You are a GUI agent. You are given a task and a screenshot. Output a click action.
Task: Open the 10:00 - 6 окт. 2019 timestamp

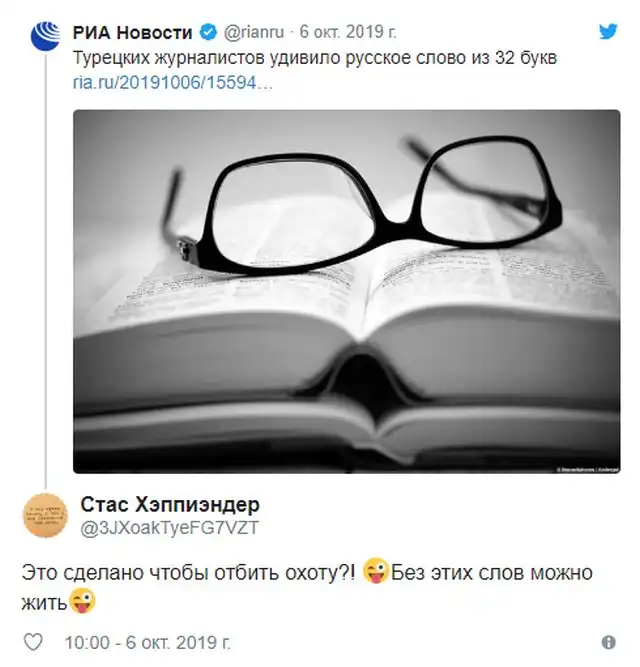[148, 642]
